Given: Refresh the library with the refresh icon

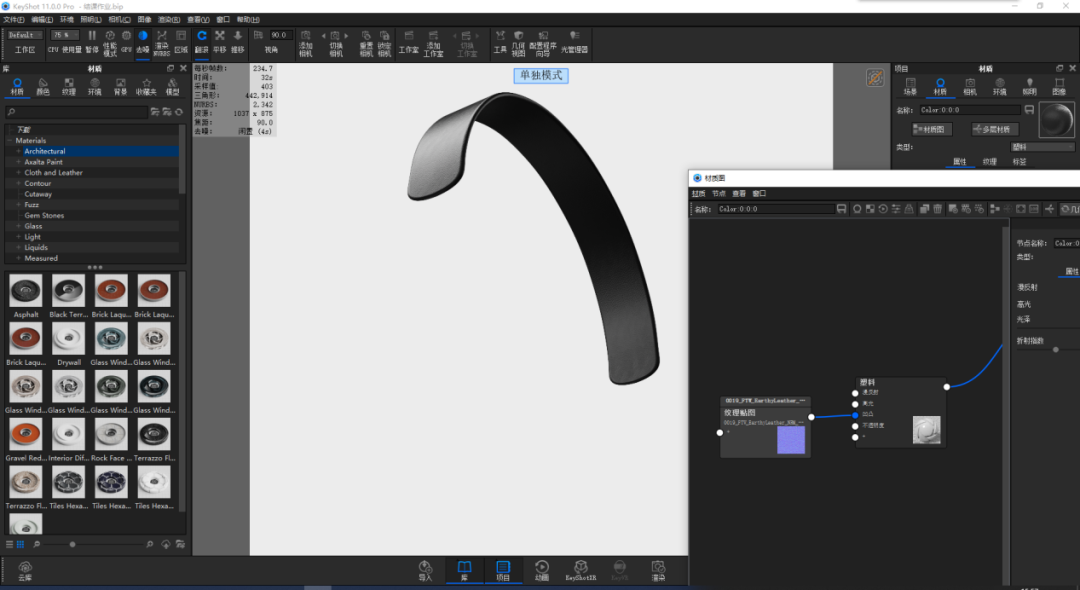Looking at the screenshot, I should (179, 112).
